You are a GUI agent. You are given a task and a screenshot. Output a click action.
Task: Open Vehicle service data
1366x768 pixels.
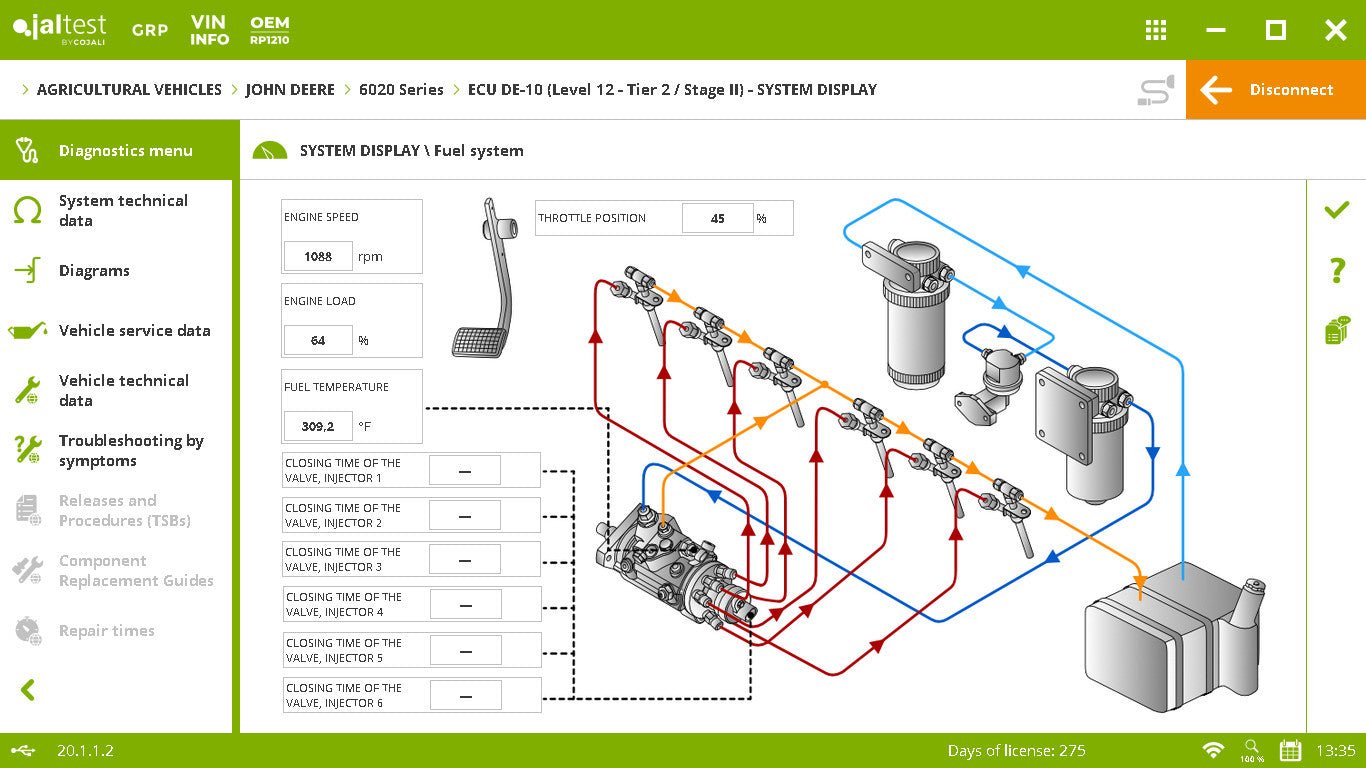[x=135, y=330]
